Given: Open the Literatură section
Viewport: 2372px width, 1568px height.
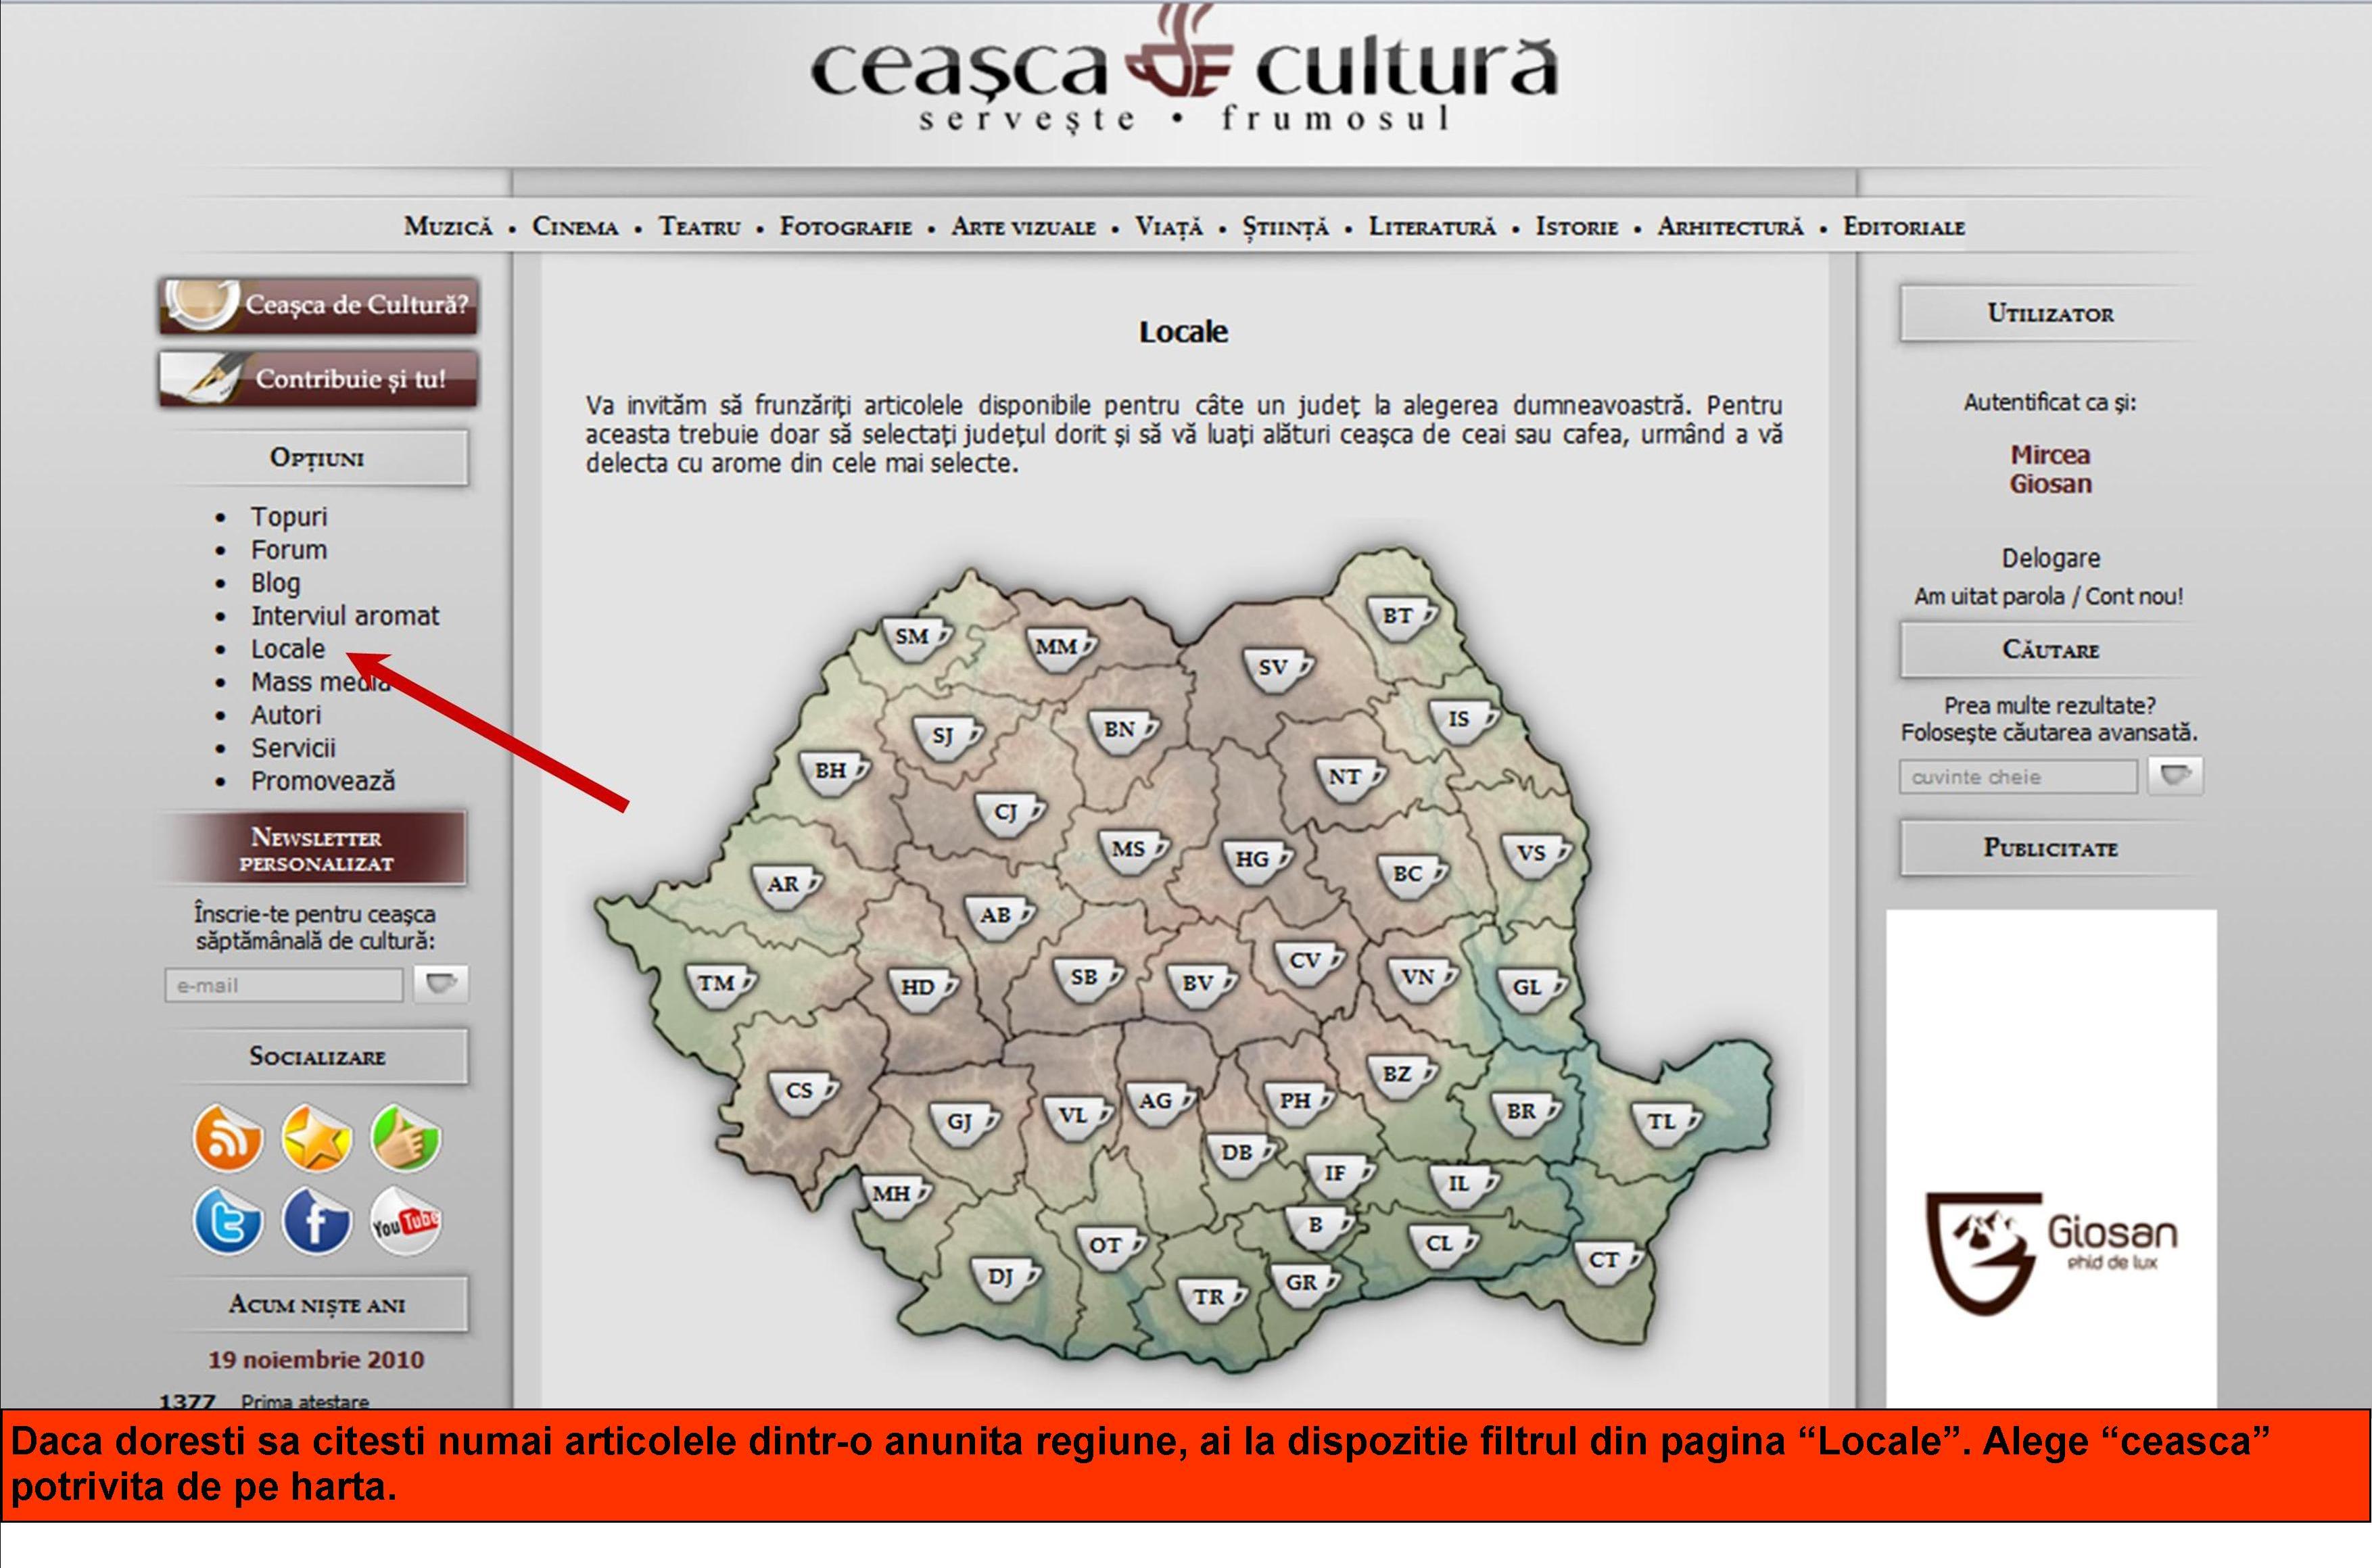Looking at the screenshot, I should tap(1432, 227).
